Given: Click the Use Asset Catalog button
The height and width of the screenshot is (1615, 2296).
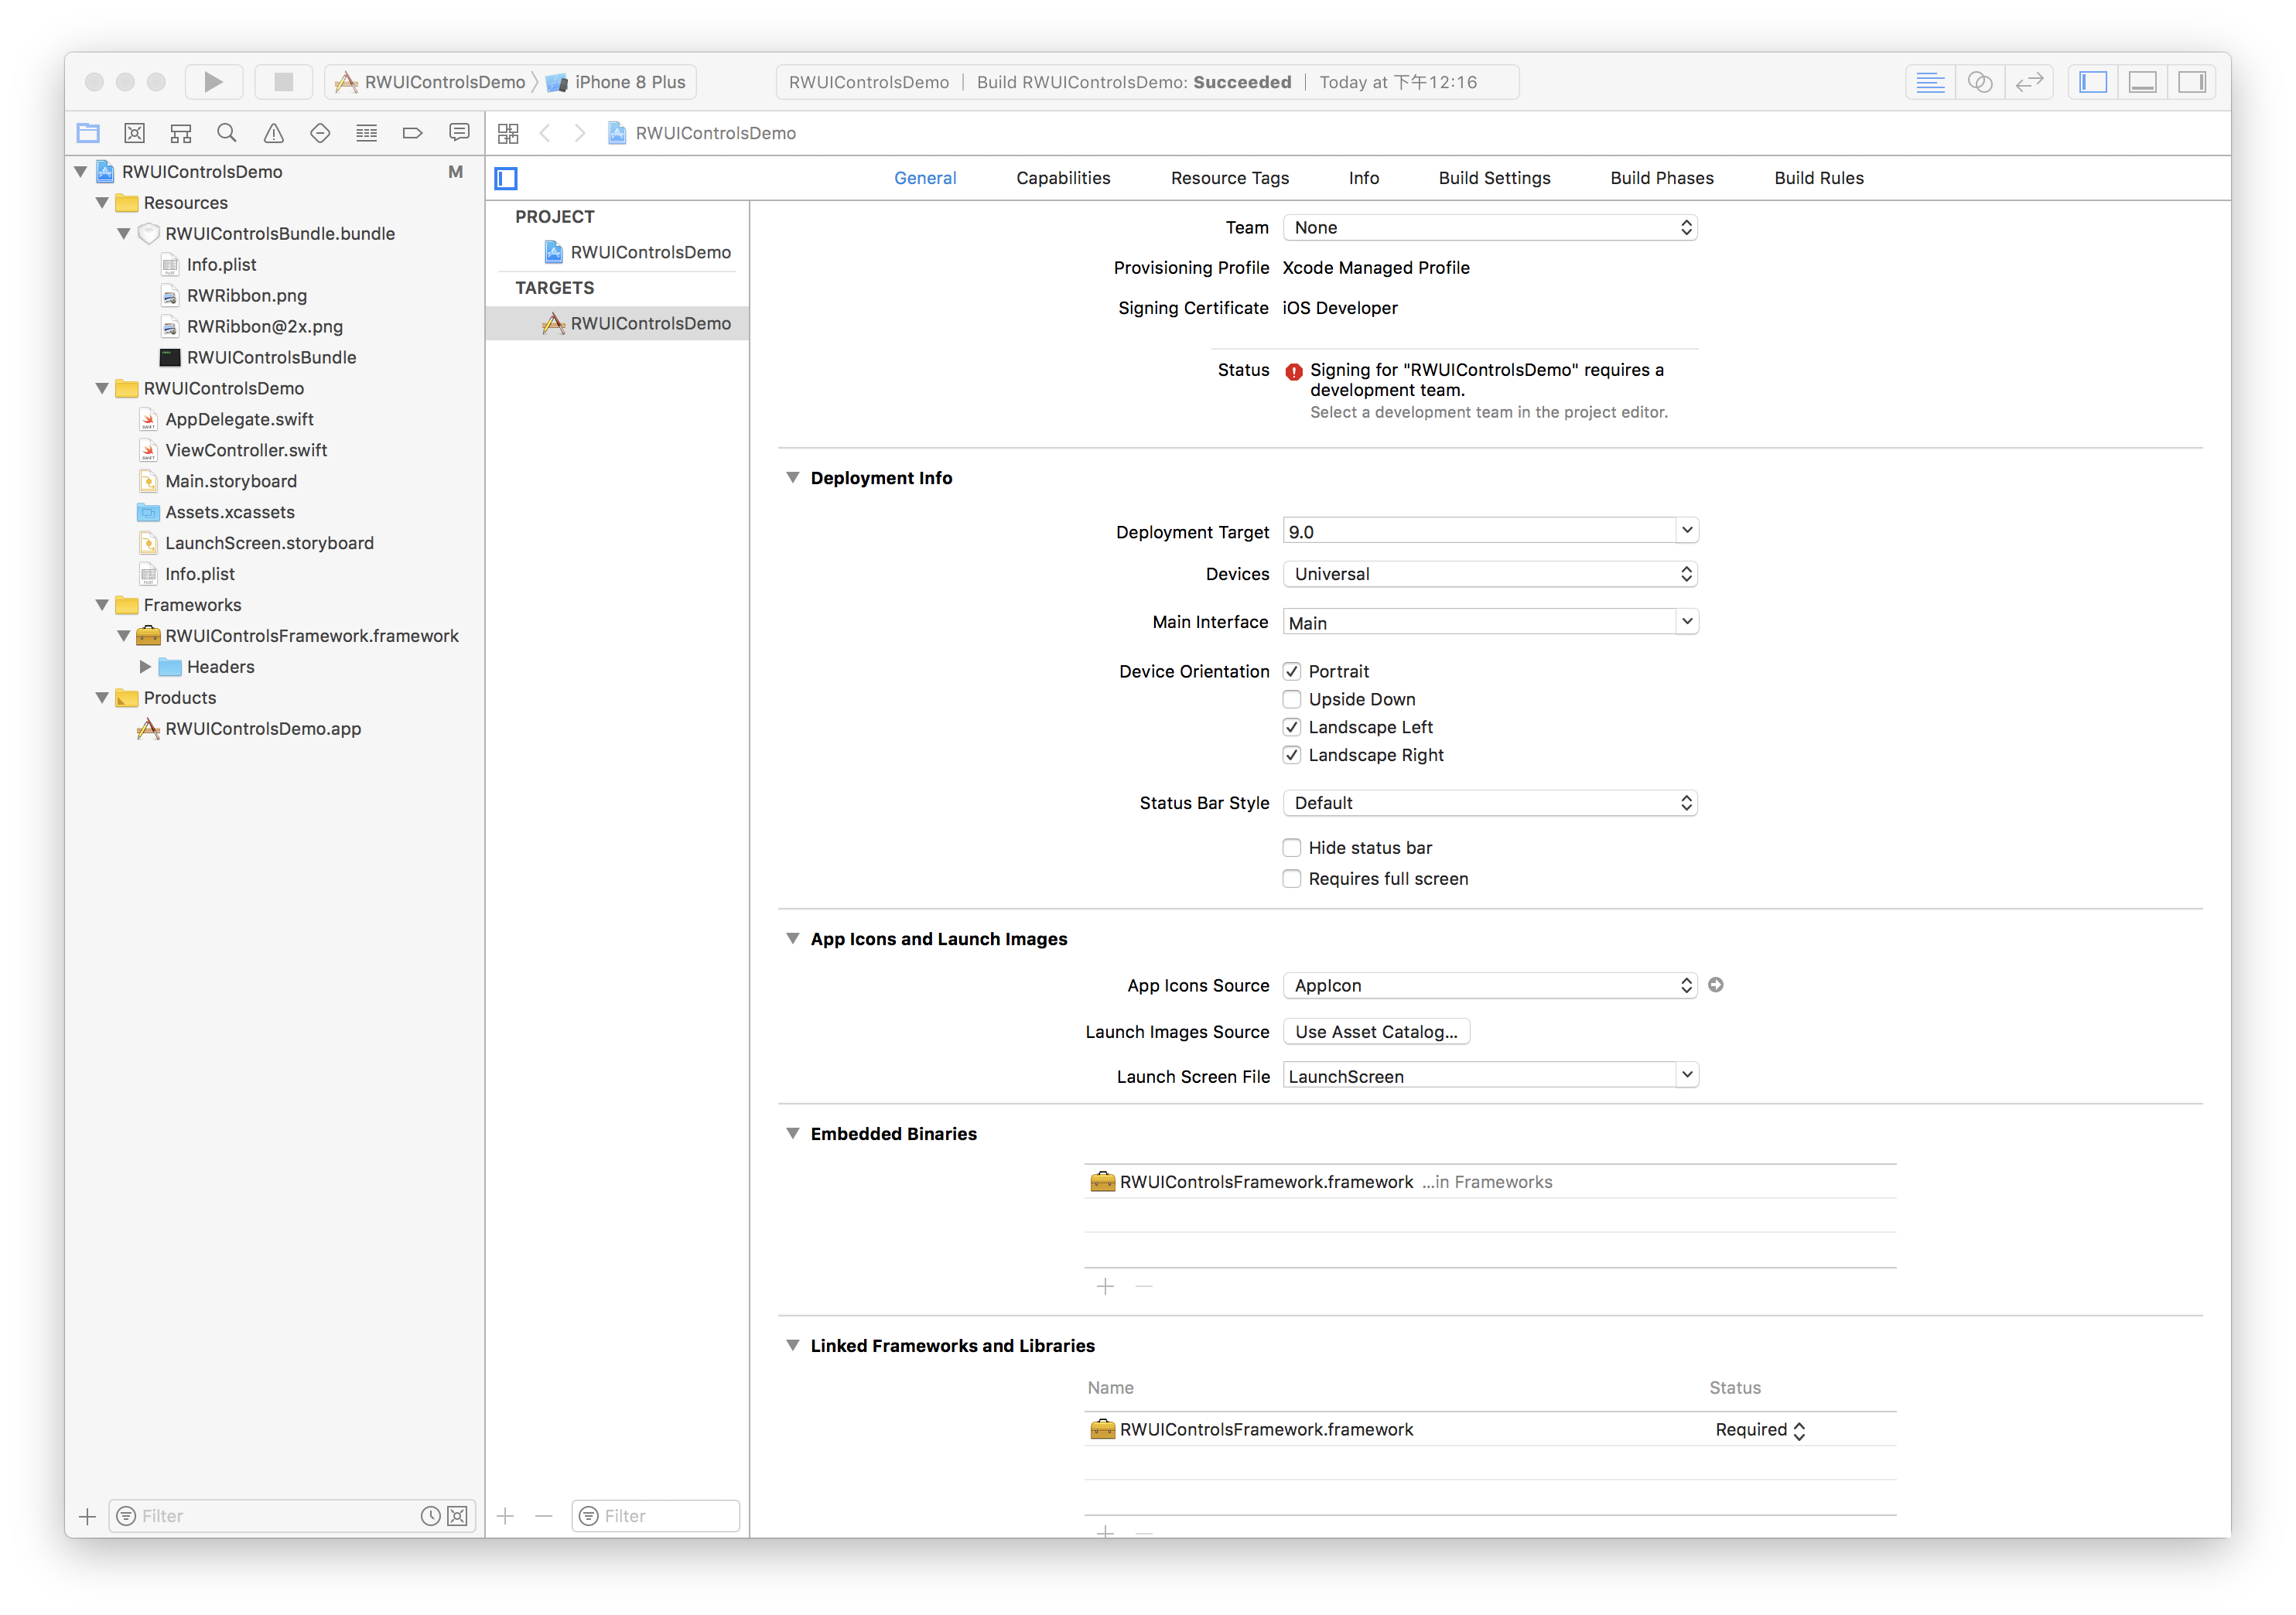Looking at the screenshot, I should 1375,1032.
